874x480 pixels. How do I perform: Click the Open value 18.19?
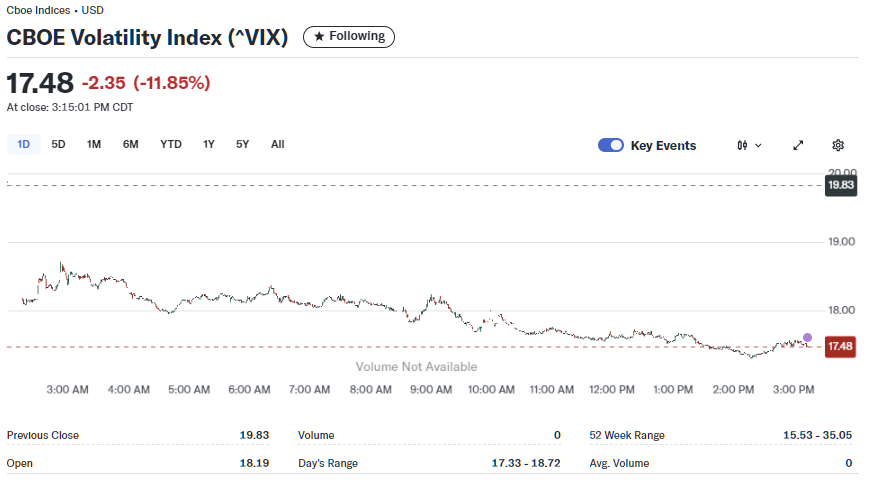click(x=254, y=463)
